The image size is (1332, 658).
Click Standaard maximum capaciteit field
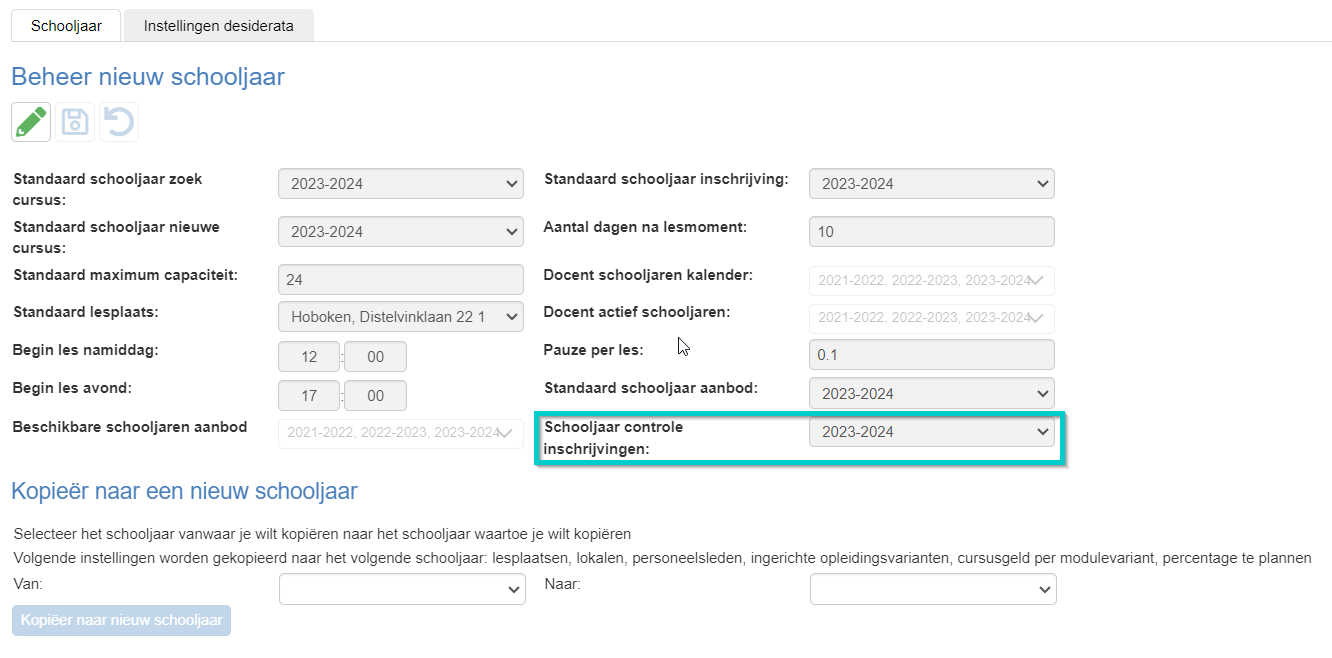[401, 279]
